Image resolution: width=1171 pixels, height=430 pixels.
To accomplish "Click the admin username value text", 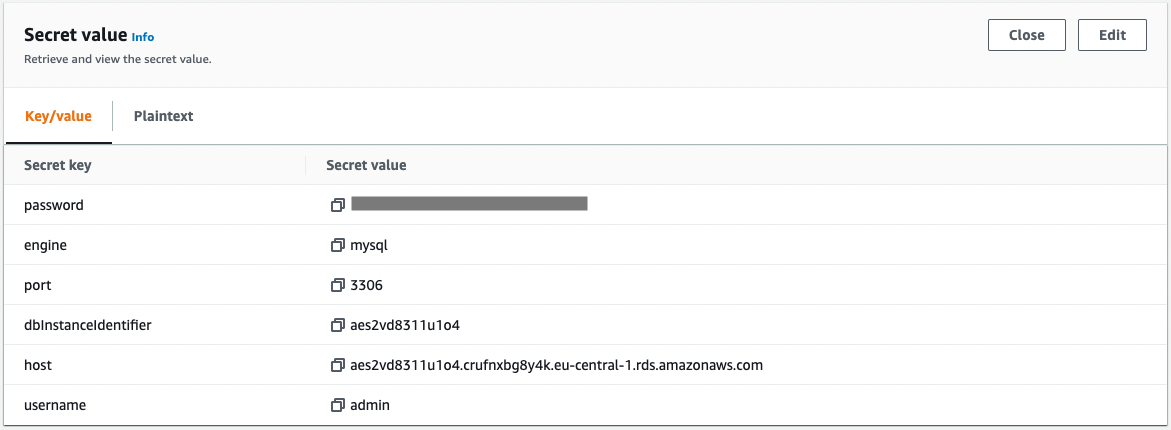I will [x=370, y=405].
